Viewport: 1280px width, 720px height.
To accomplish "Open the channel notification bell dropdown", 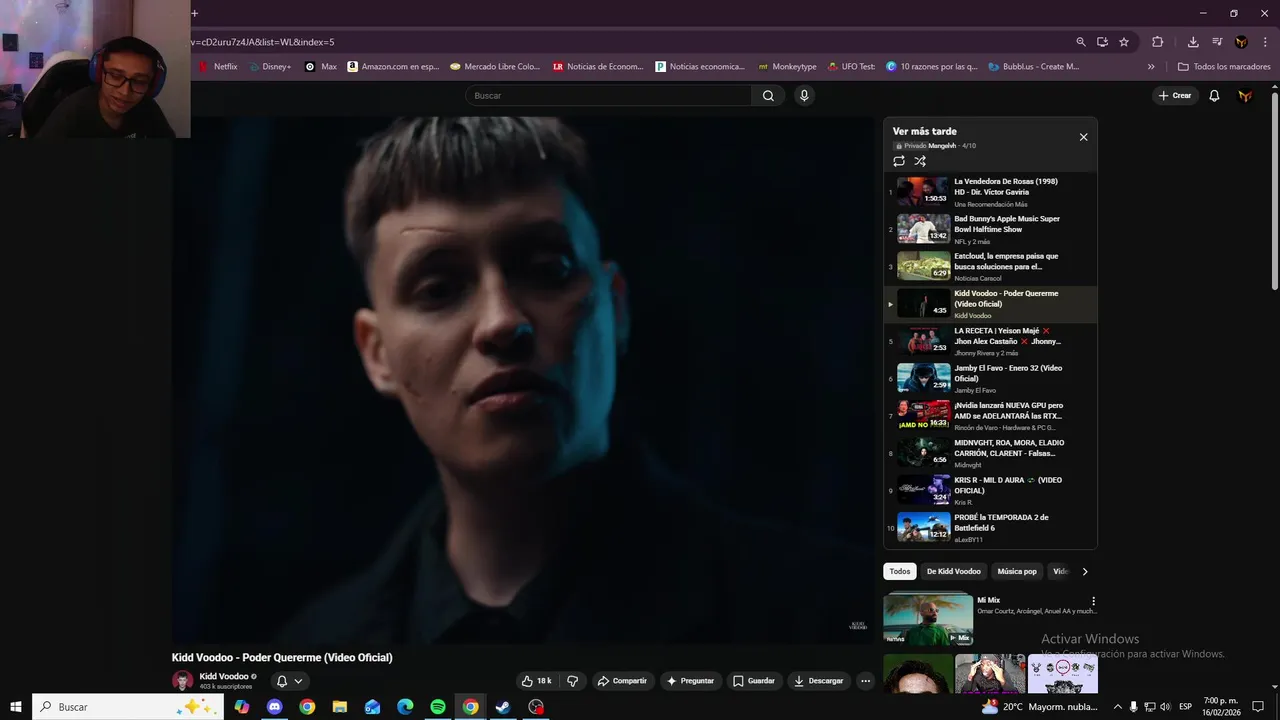I will [289, 681].
